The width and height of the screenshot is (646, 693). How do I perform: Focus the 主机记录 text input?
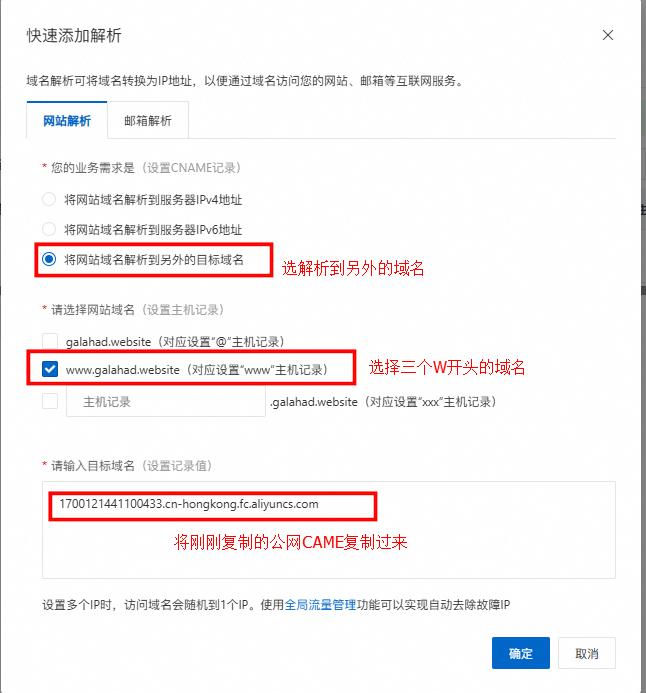coord(166,401)
